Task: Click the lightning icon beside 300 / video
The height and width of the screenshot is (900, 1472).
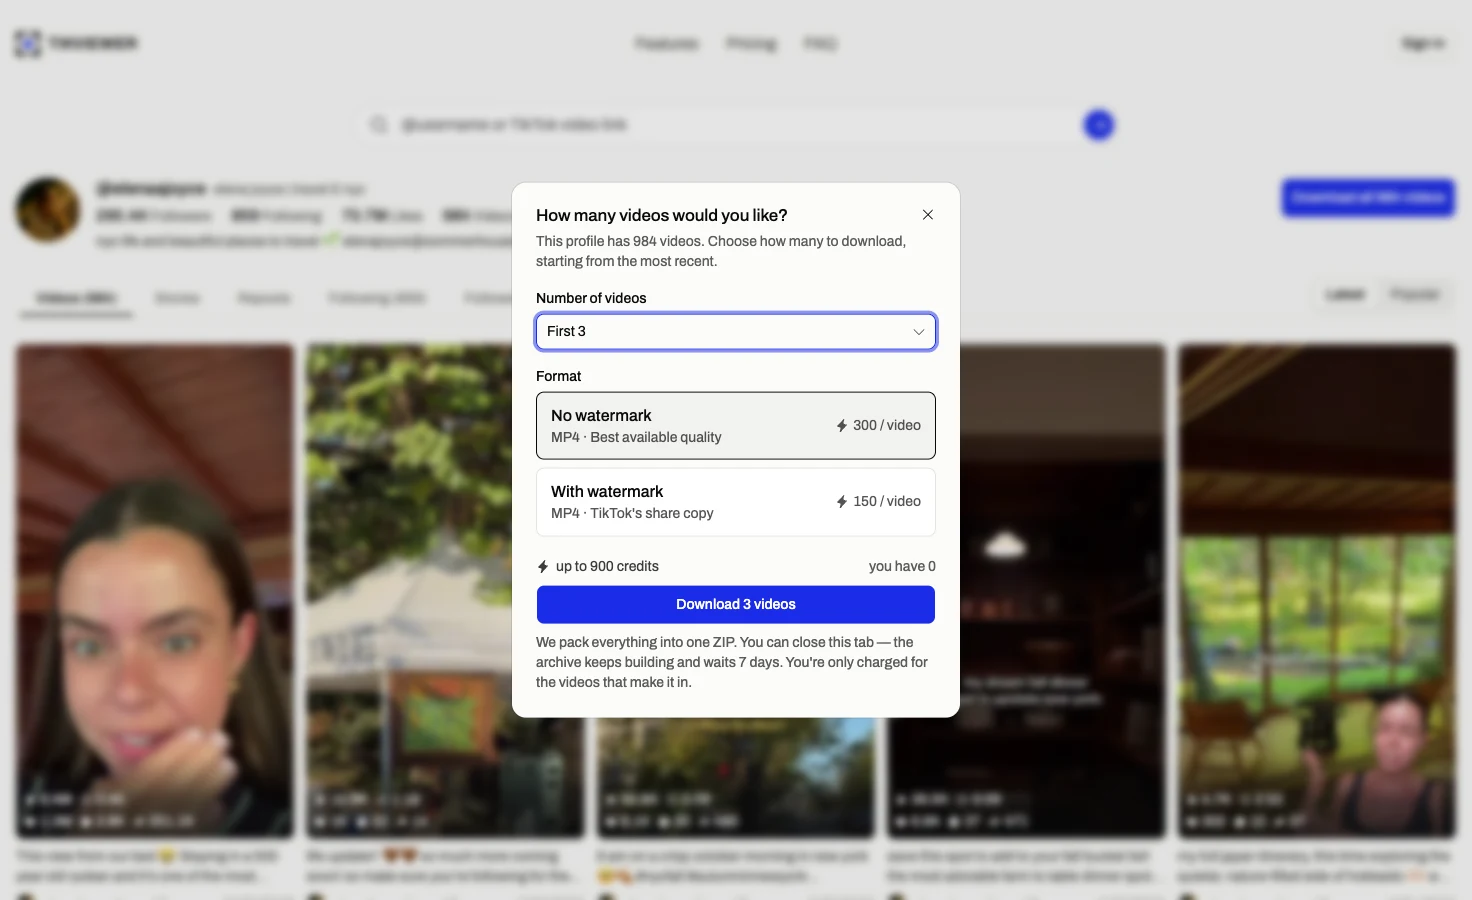Action: (842, 426)
